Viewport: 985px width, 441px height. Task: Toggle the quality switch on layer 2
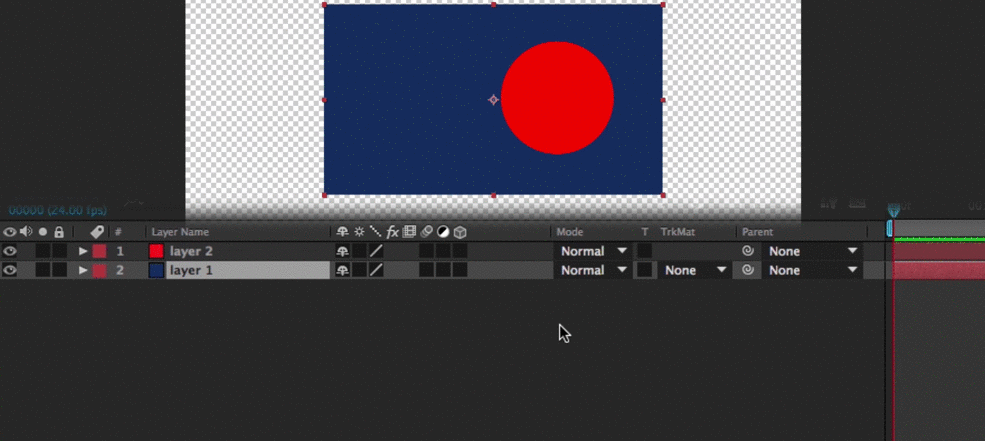(376, 251)
